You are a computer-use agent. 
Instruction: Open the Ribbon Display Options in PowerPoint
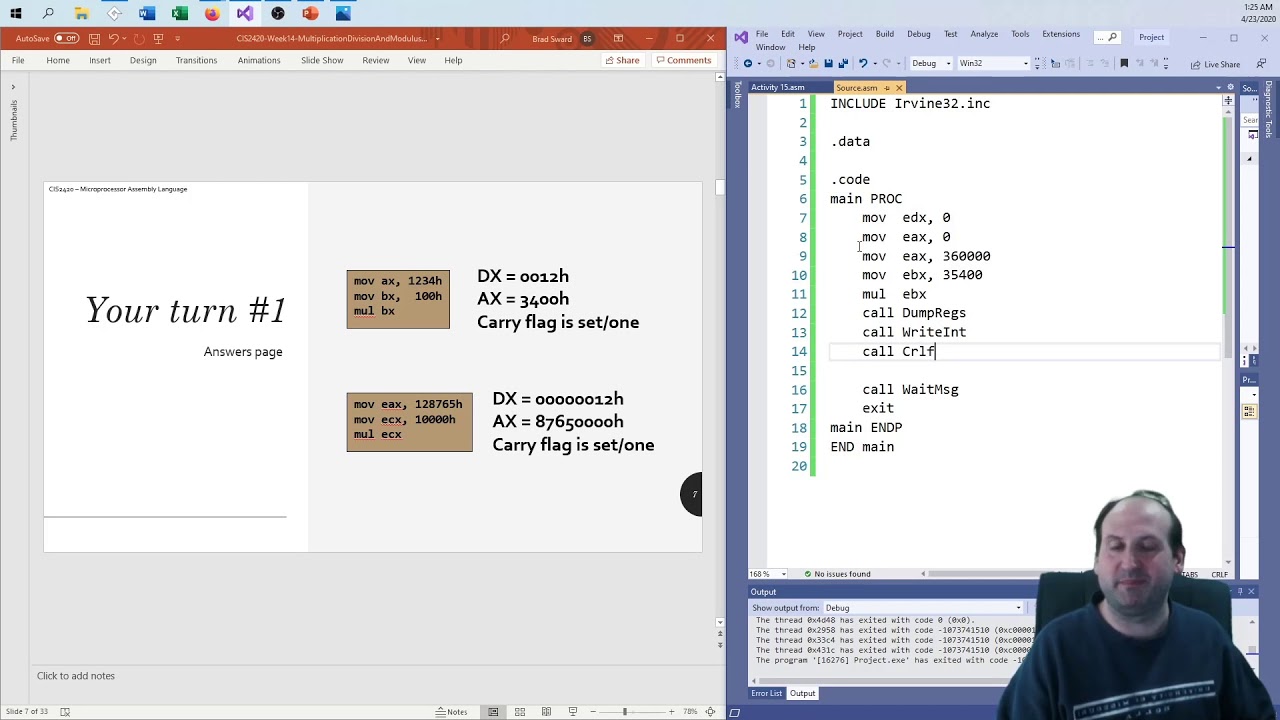[x=618, y=38]
